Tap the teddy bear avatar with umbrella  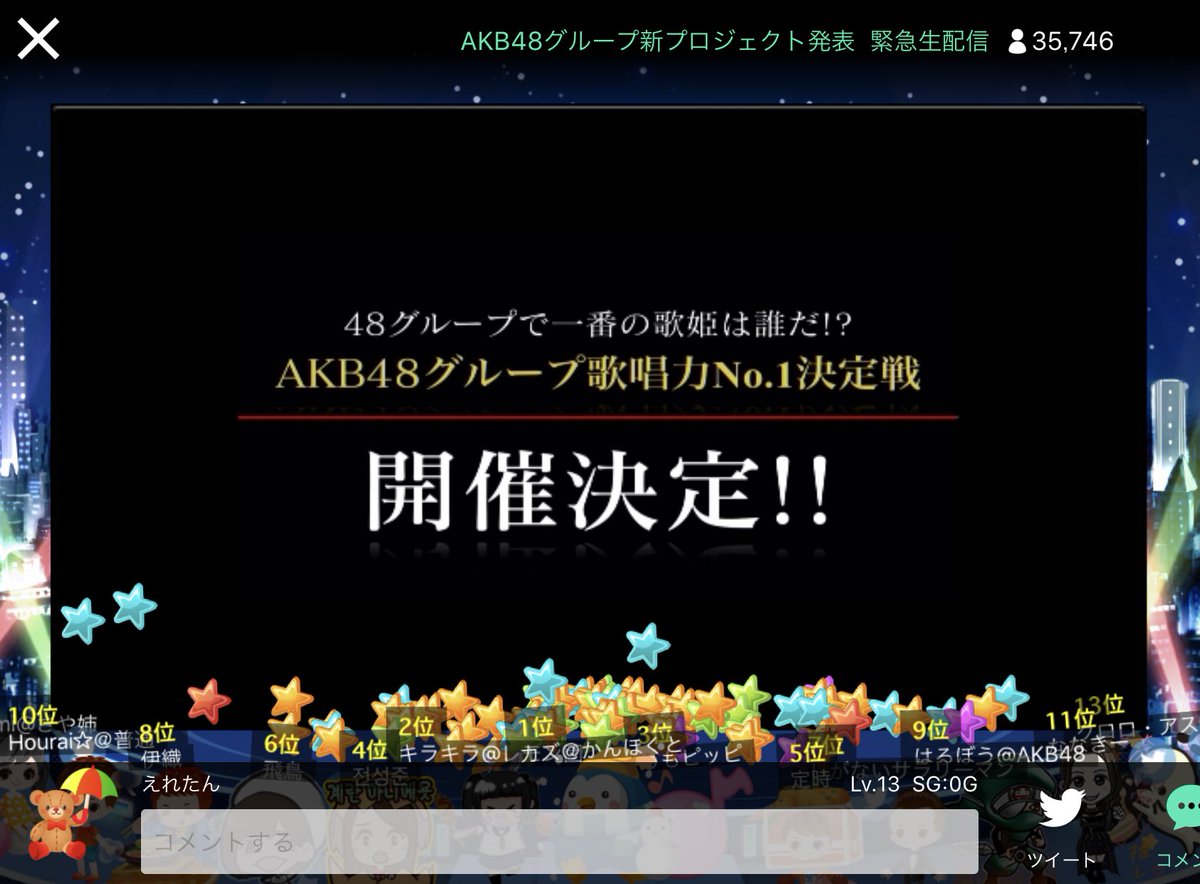point(71,814)
